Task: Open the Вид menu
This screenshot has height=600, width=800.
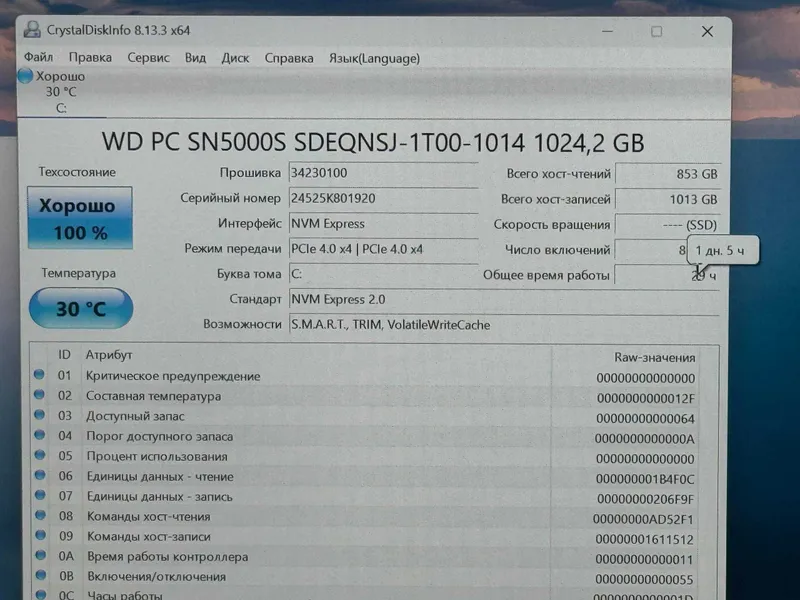Action: click(x=195, y=58)
